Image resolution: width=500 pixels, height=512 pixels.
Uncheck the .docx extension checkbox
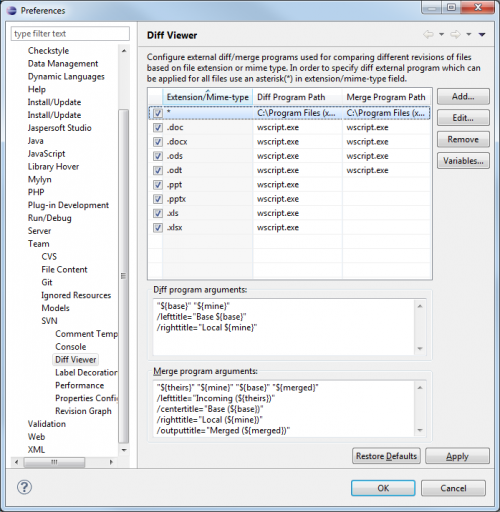[x=157, y=142]
